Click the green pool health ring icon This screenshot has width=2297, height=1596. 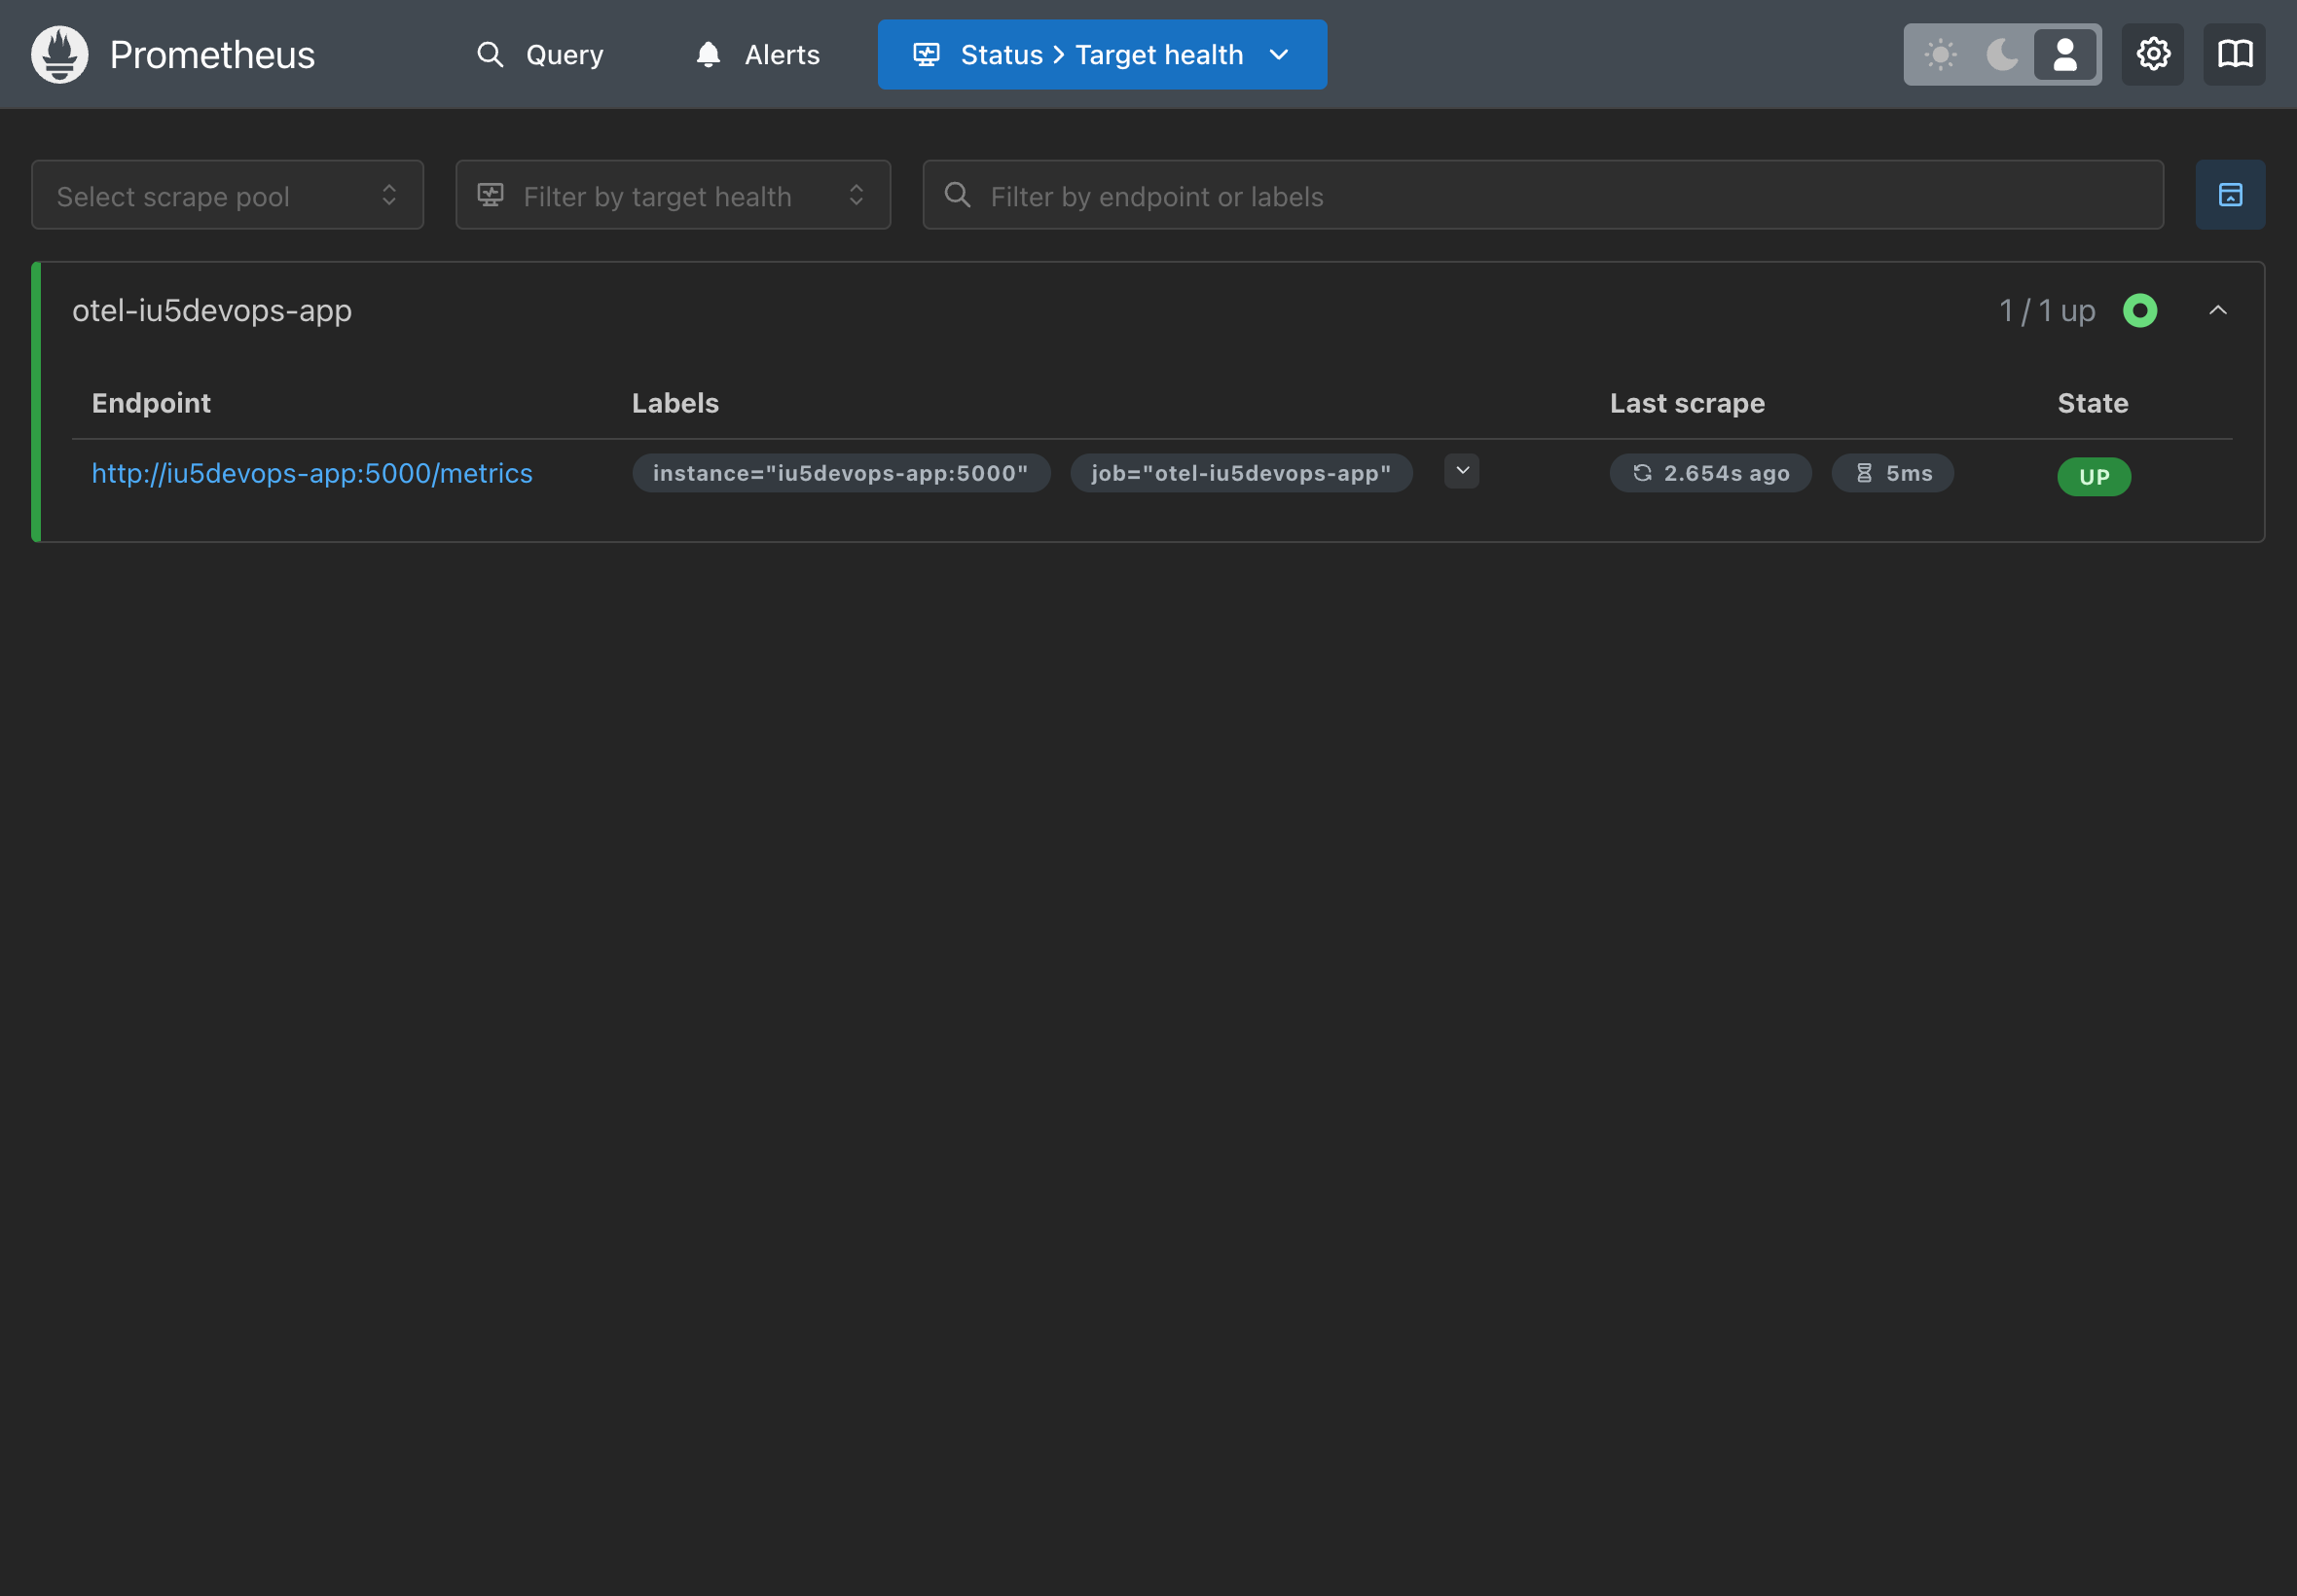pos(2139,311)
